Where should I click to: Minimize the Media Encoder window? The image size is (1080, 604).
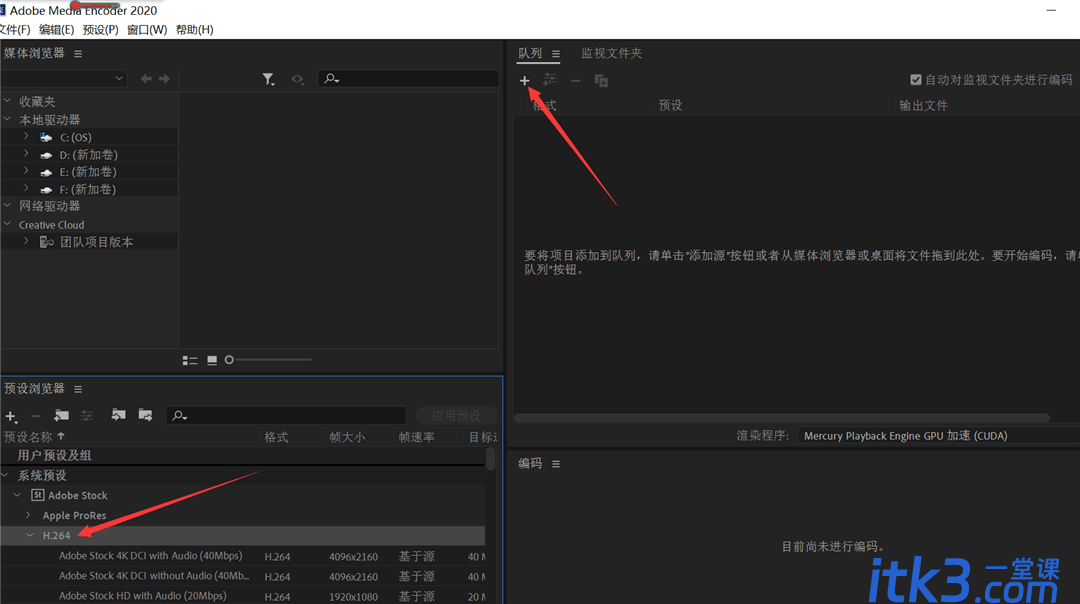tap(1051, 10)
